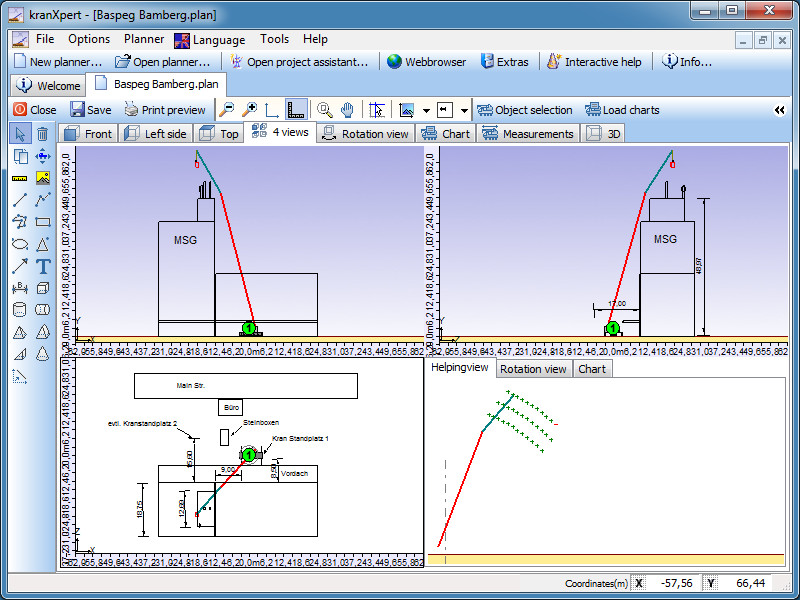Select the Text tool
800x600 pixels.
pyautogui.click(x=43, y=266)
